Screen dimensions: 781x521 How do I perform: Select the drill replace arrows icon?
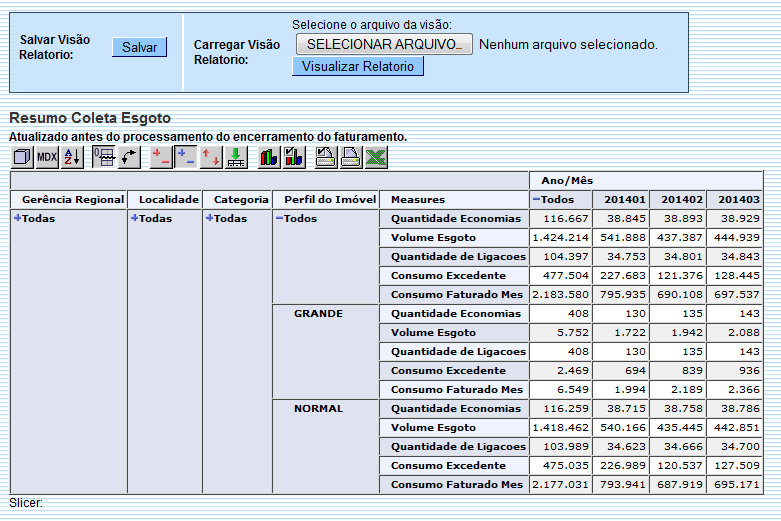211,156
